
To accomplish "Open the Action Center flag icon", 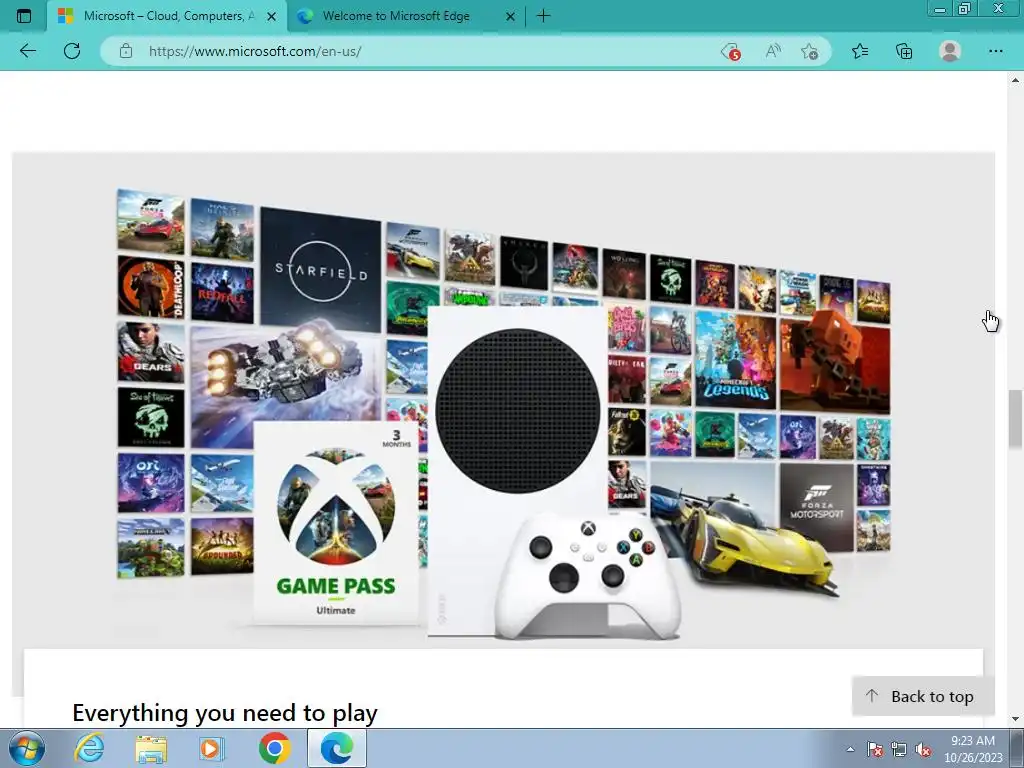I will tap(874, 749).
